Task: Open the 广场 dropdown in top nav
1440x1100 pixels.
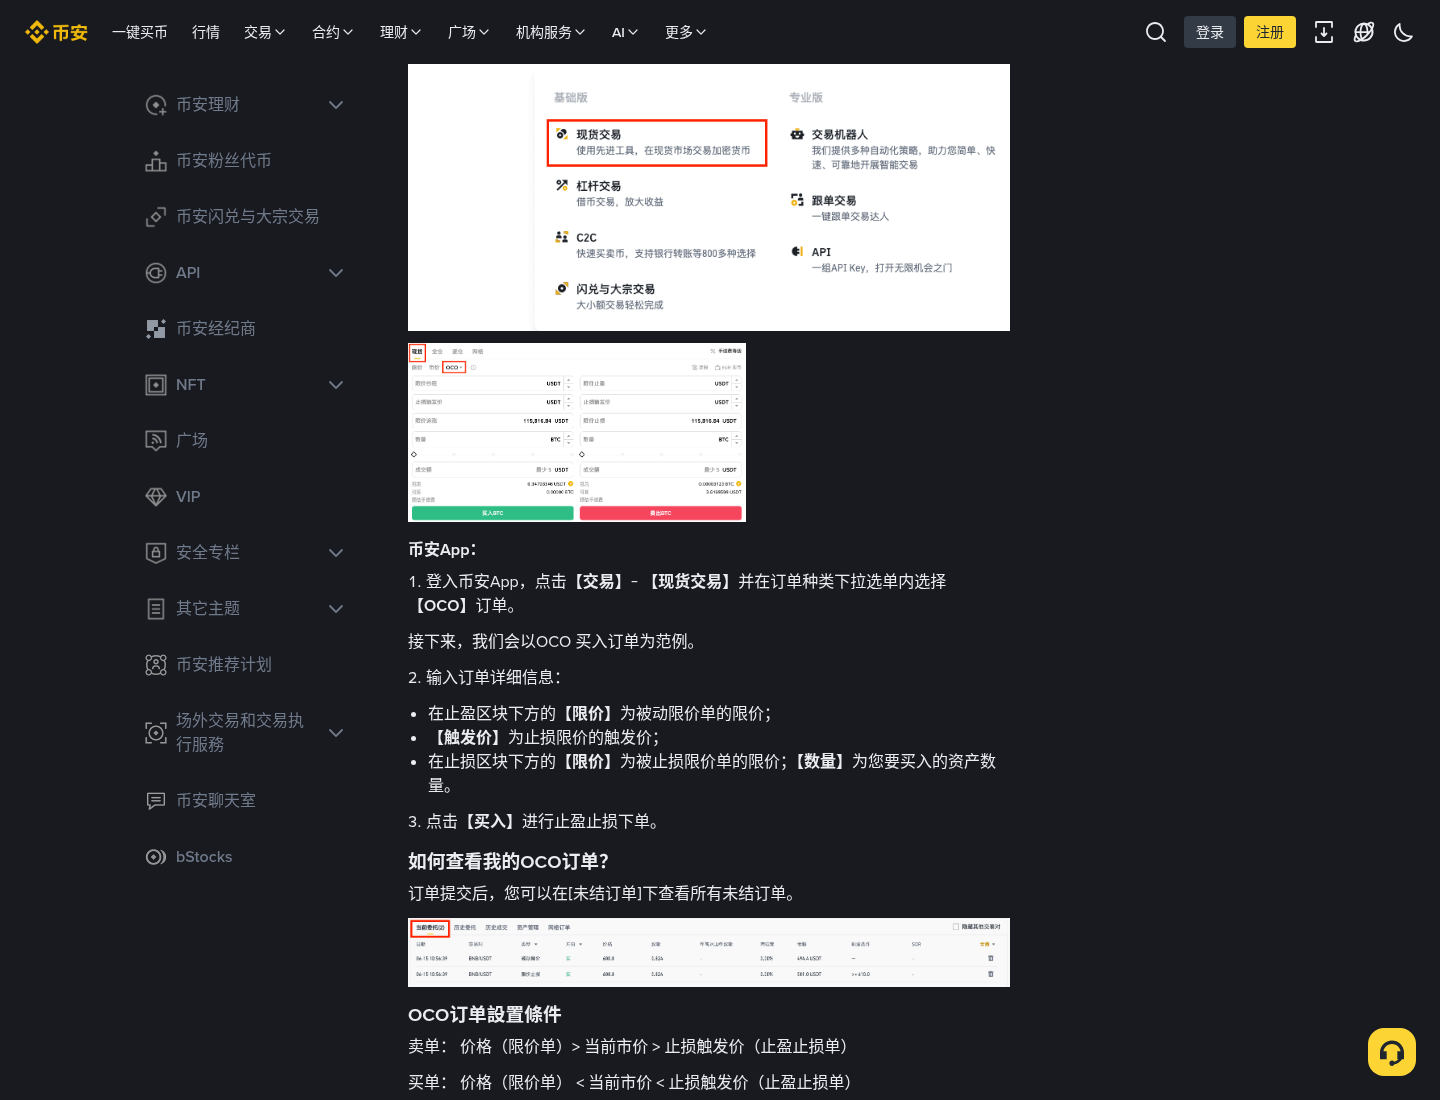Action: coord(469,32)
